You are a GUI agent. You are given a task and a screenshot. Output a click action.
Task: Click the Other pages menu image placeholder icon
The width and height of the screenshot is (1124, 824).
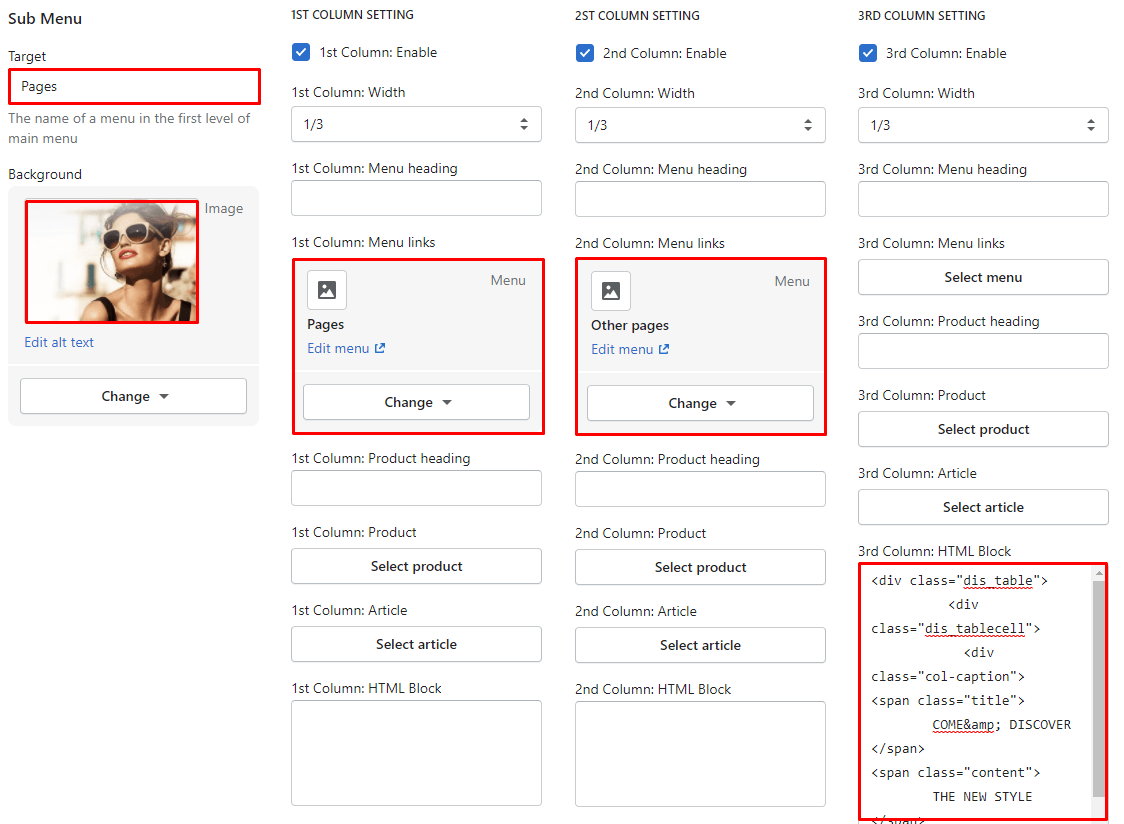point(611,290)
